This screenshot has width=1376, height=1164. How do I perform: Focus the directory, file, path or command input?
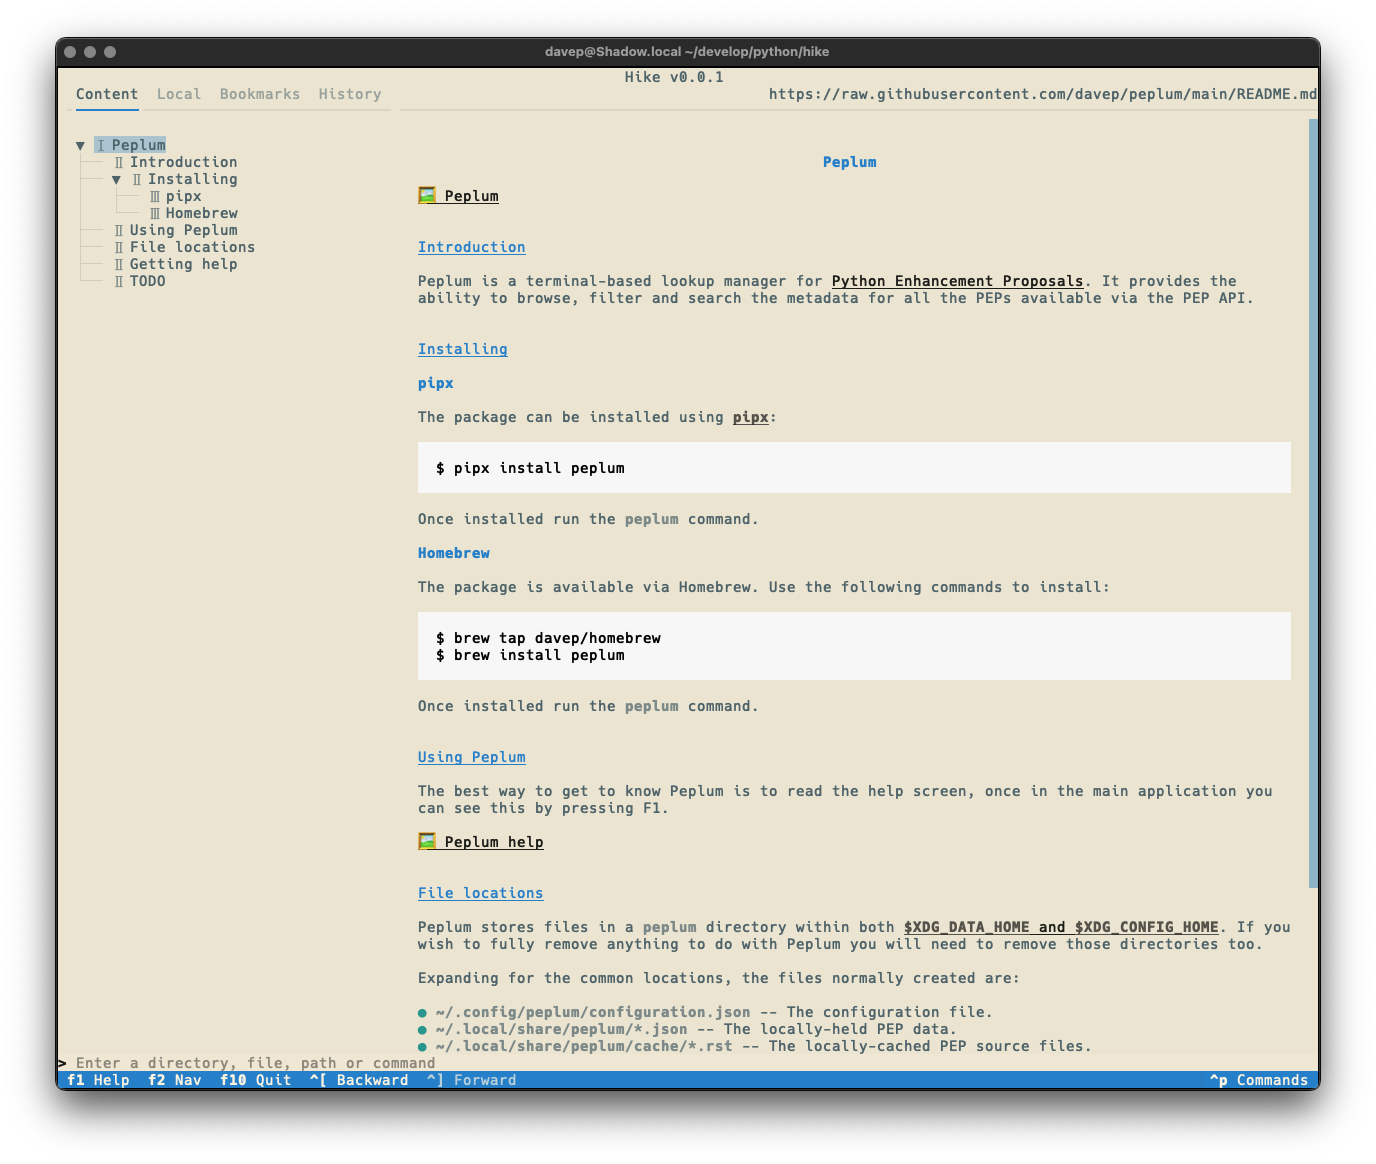point(400,1063)
